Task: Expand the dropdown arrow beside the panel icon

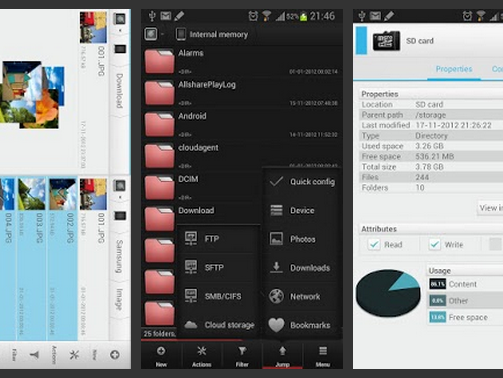Action: [x=162, y=34]
